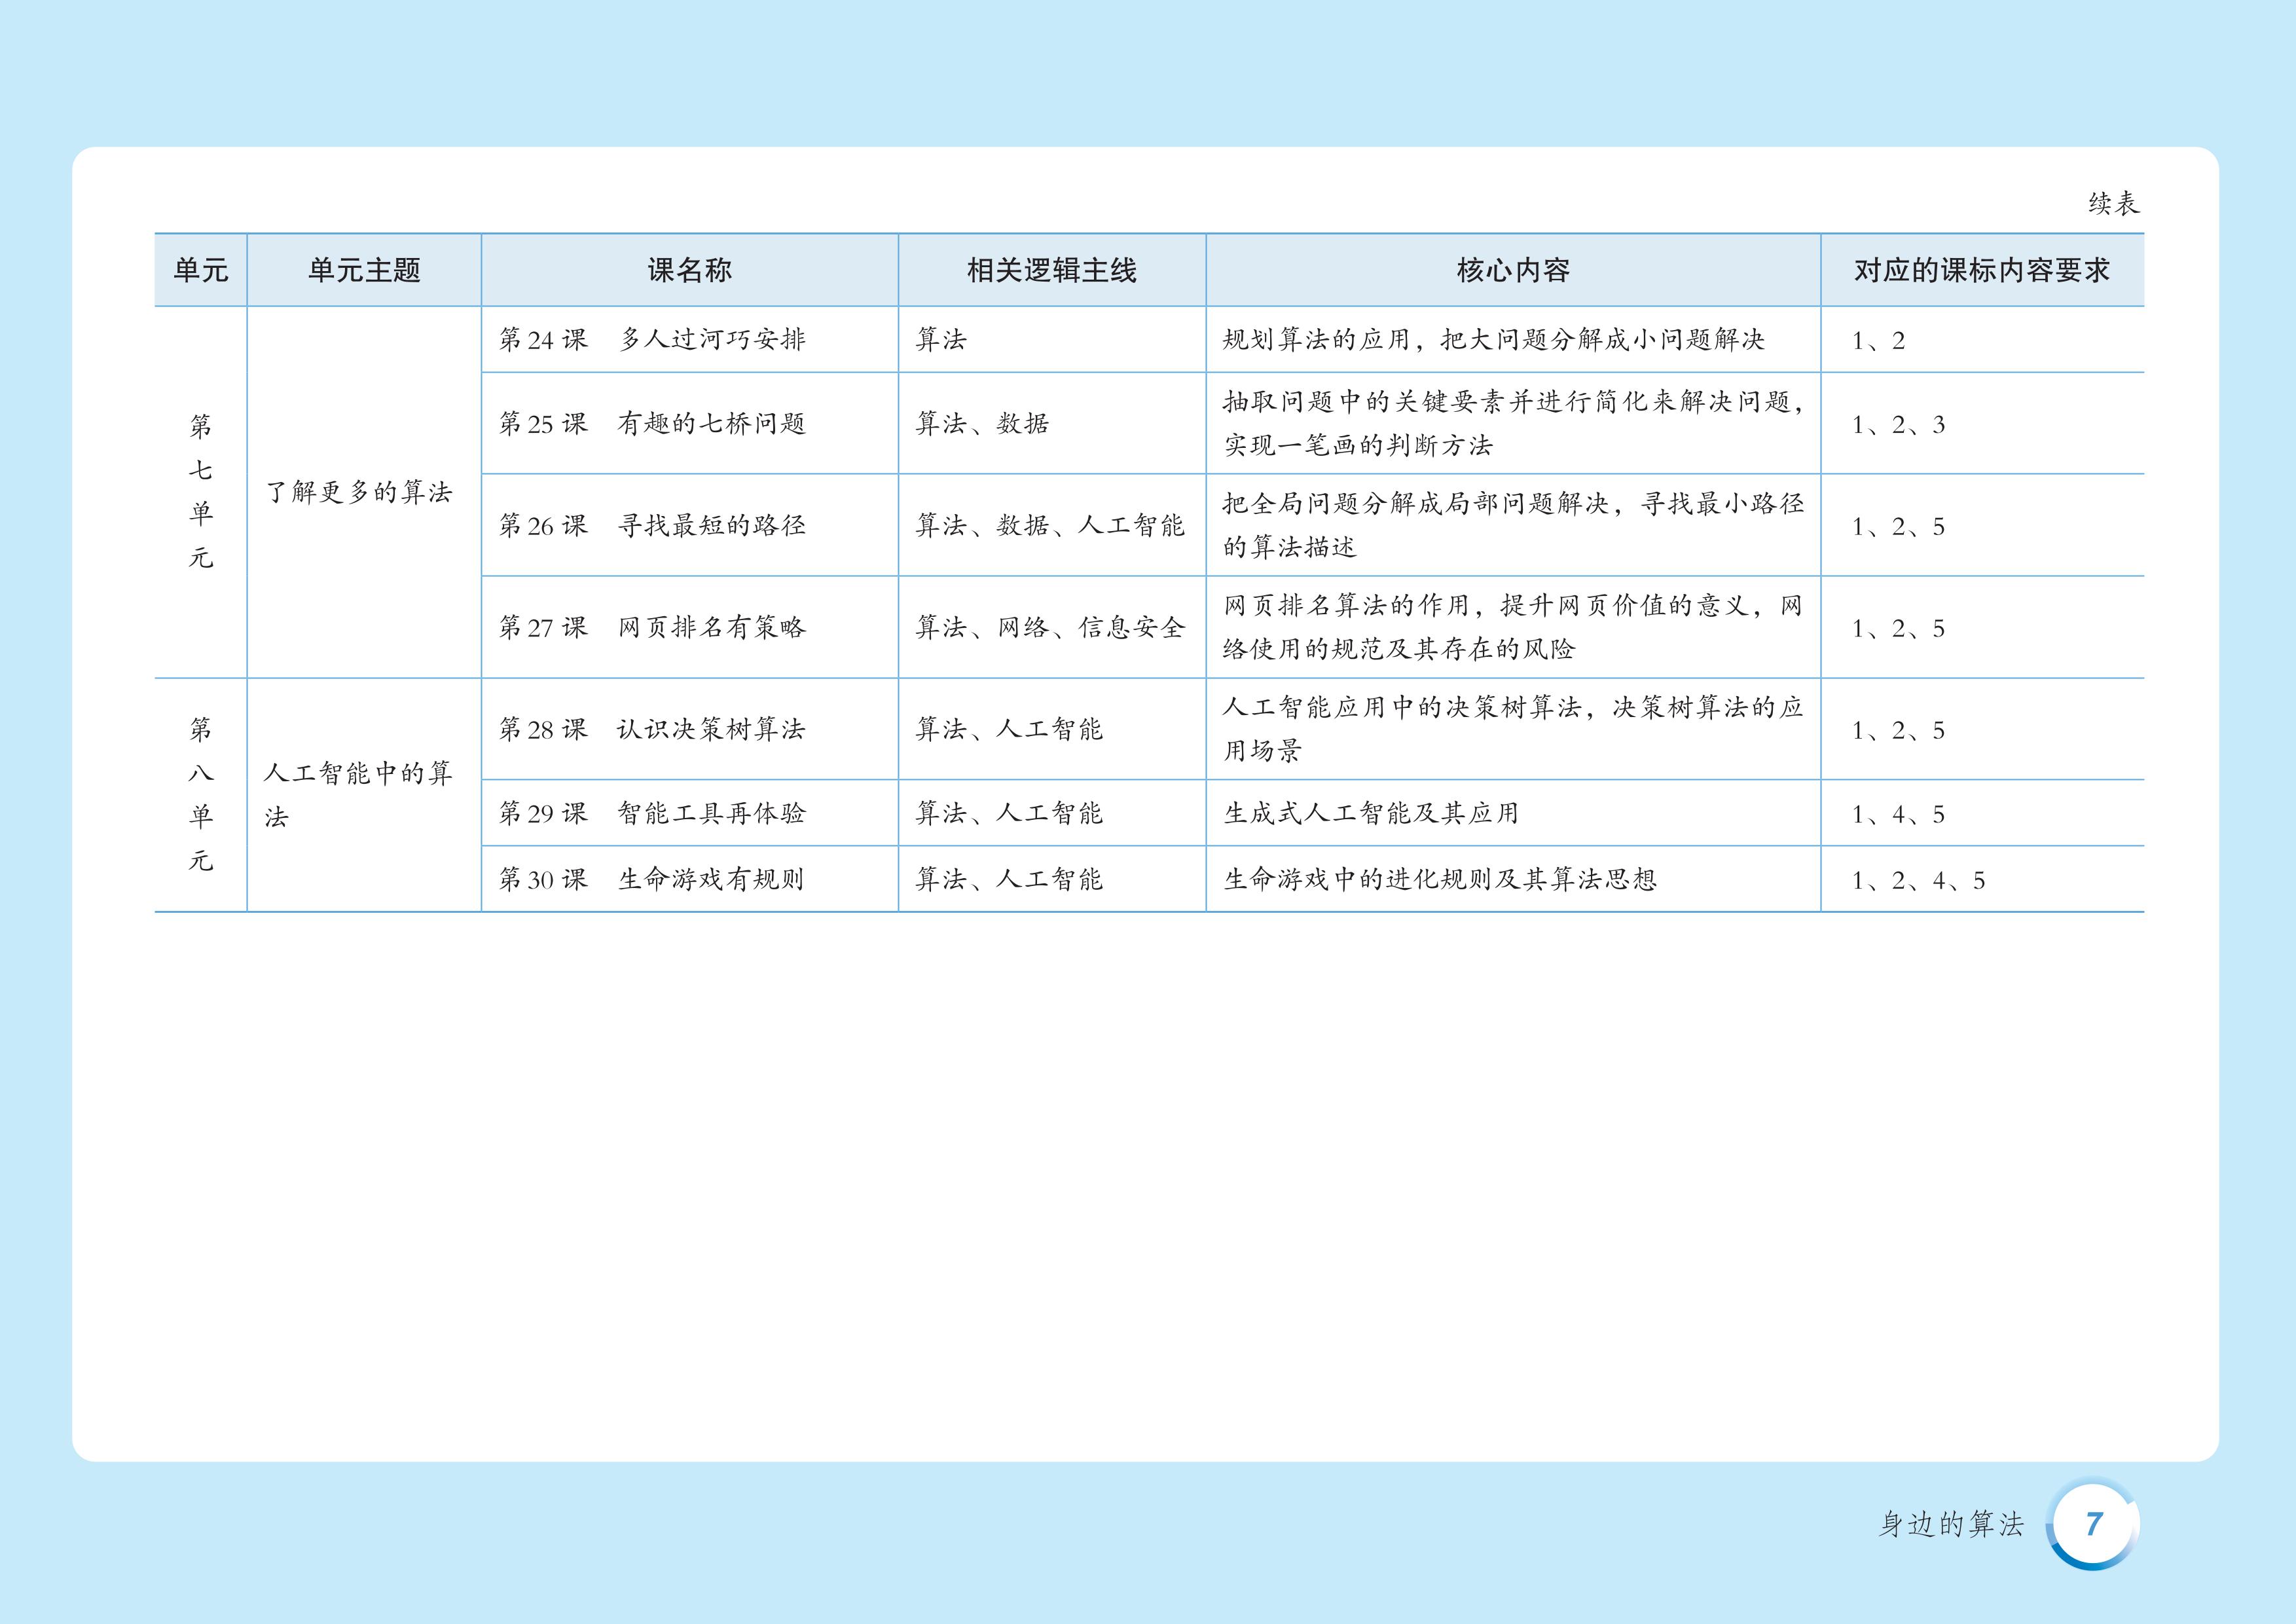Click the 单元 column header
This screenshot has height=1624, width=2296.
point(201,270)
